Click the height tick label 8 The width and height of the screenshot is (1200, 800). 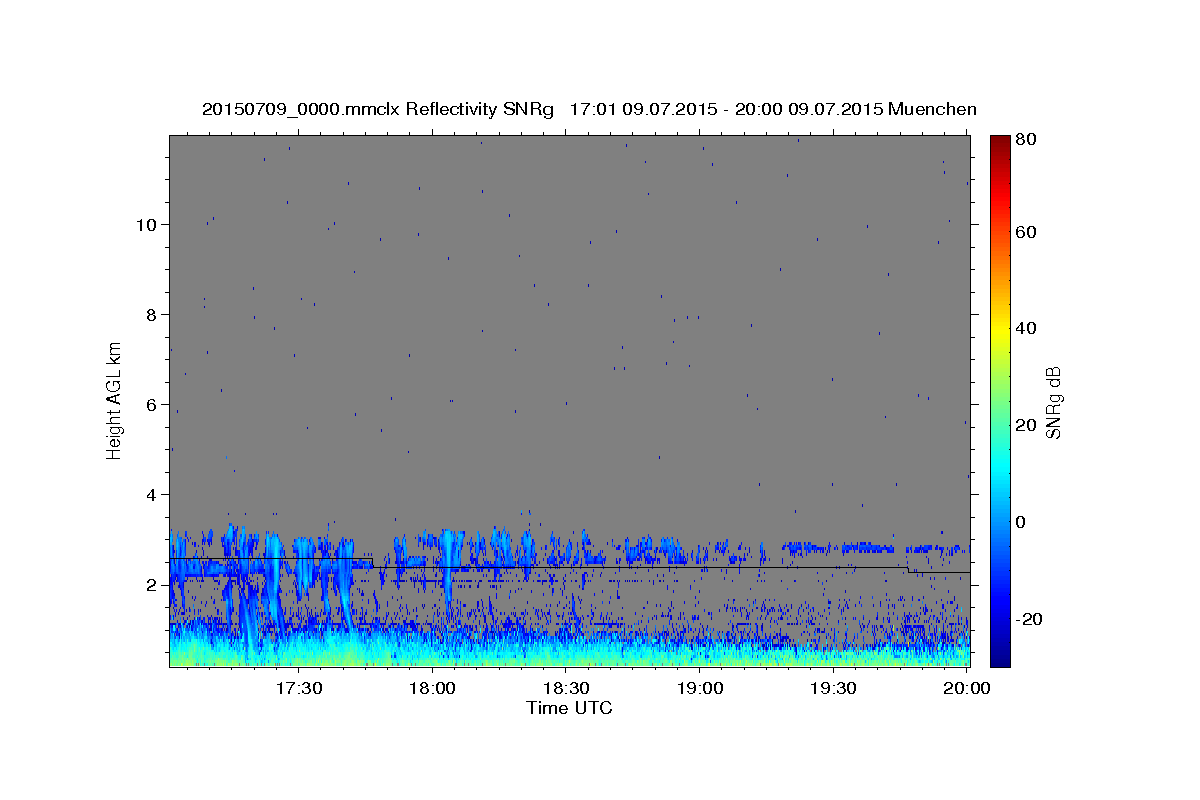[x=153, y=315]
